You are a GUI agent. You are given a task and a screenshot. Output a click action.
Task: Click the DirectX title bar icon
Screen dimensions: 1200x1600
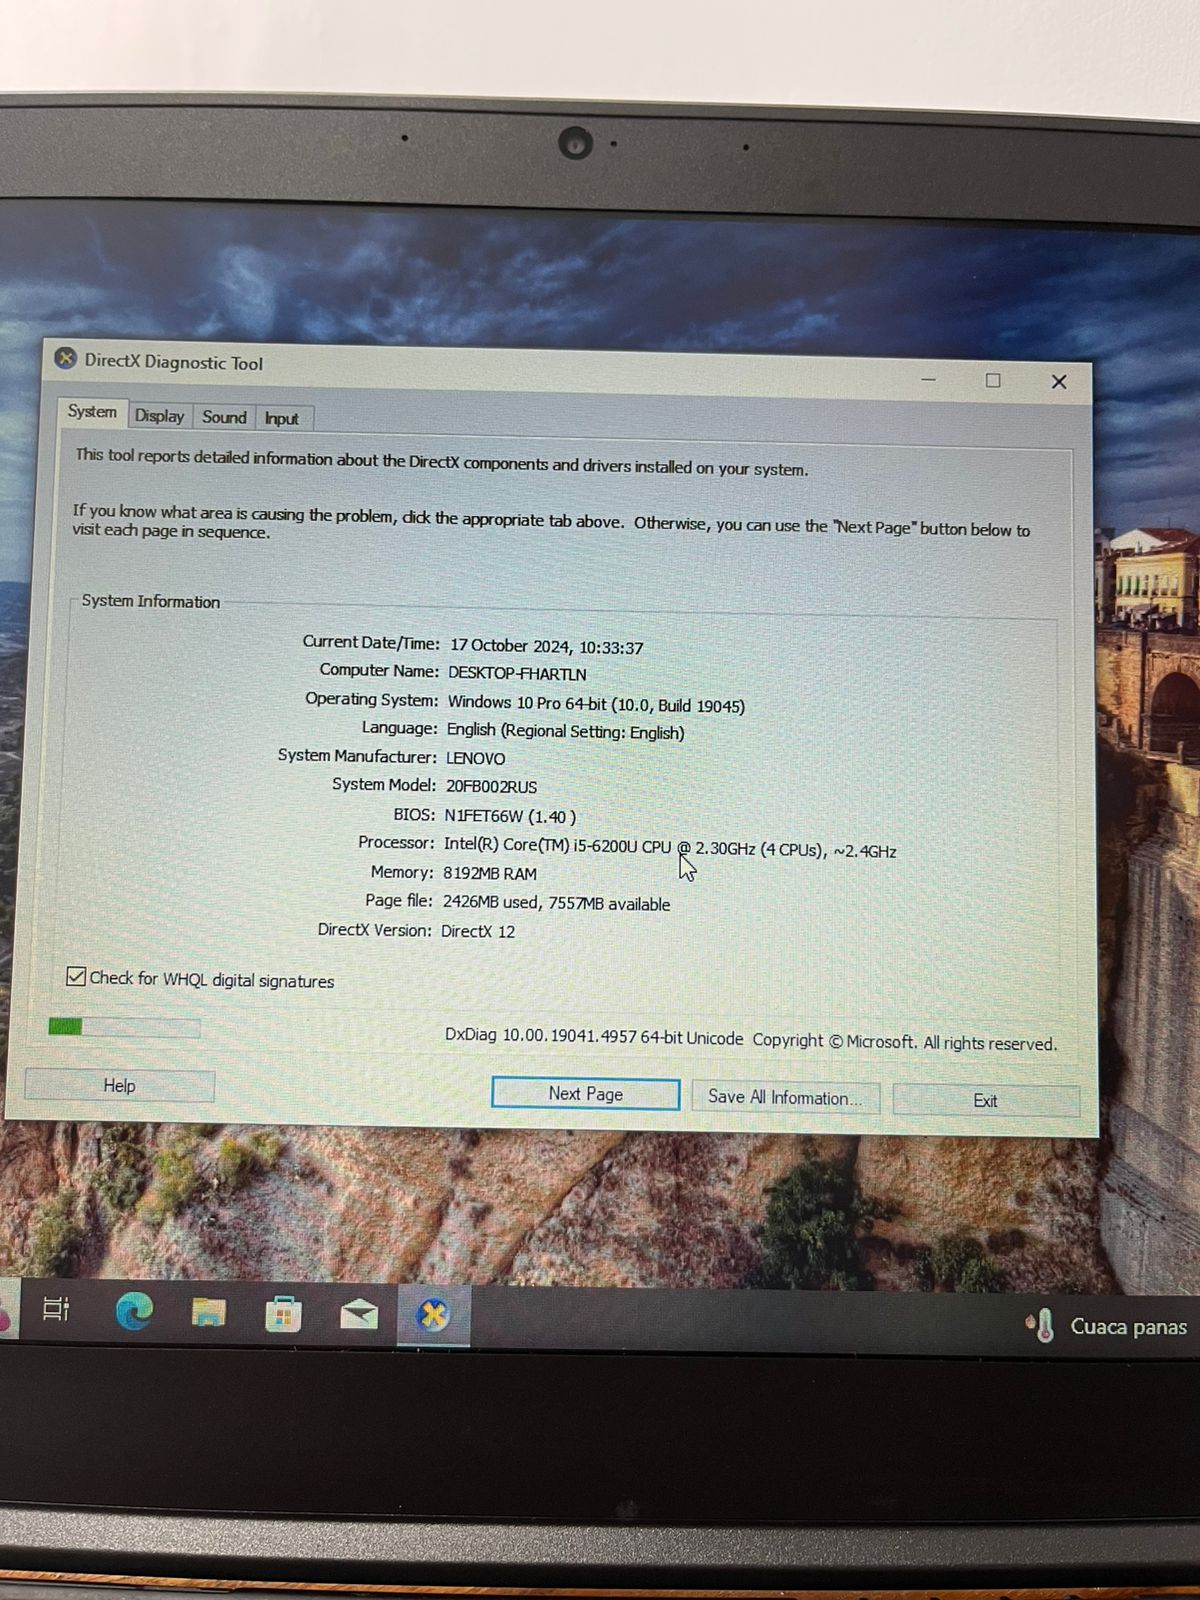(x=65, y=358)
